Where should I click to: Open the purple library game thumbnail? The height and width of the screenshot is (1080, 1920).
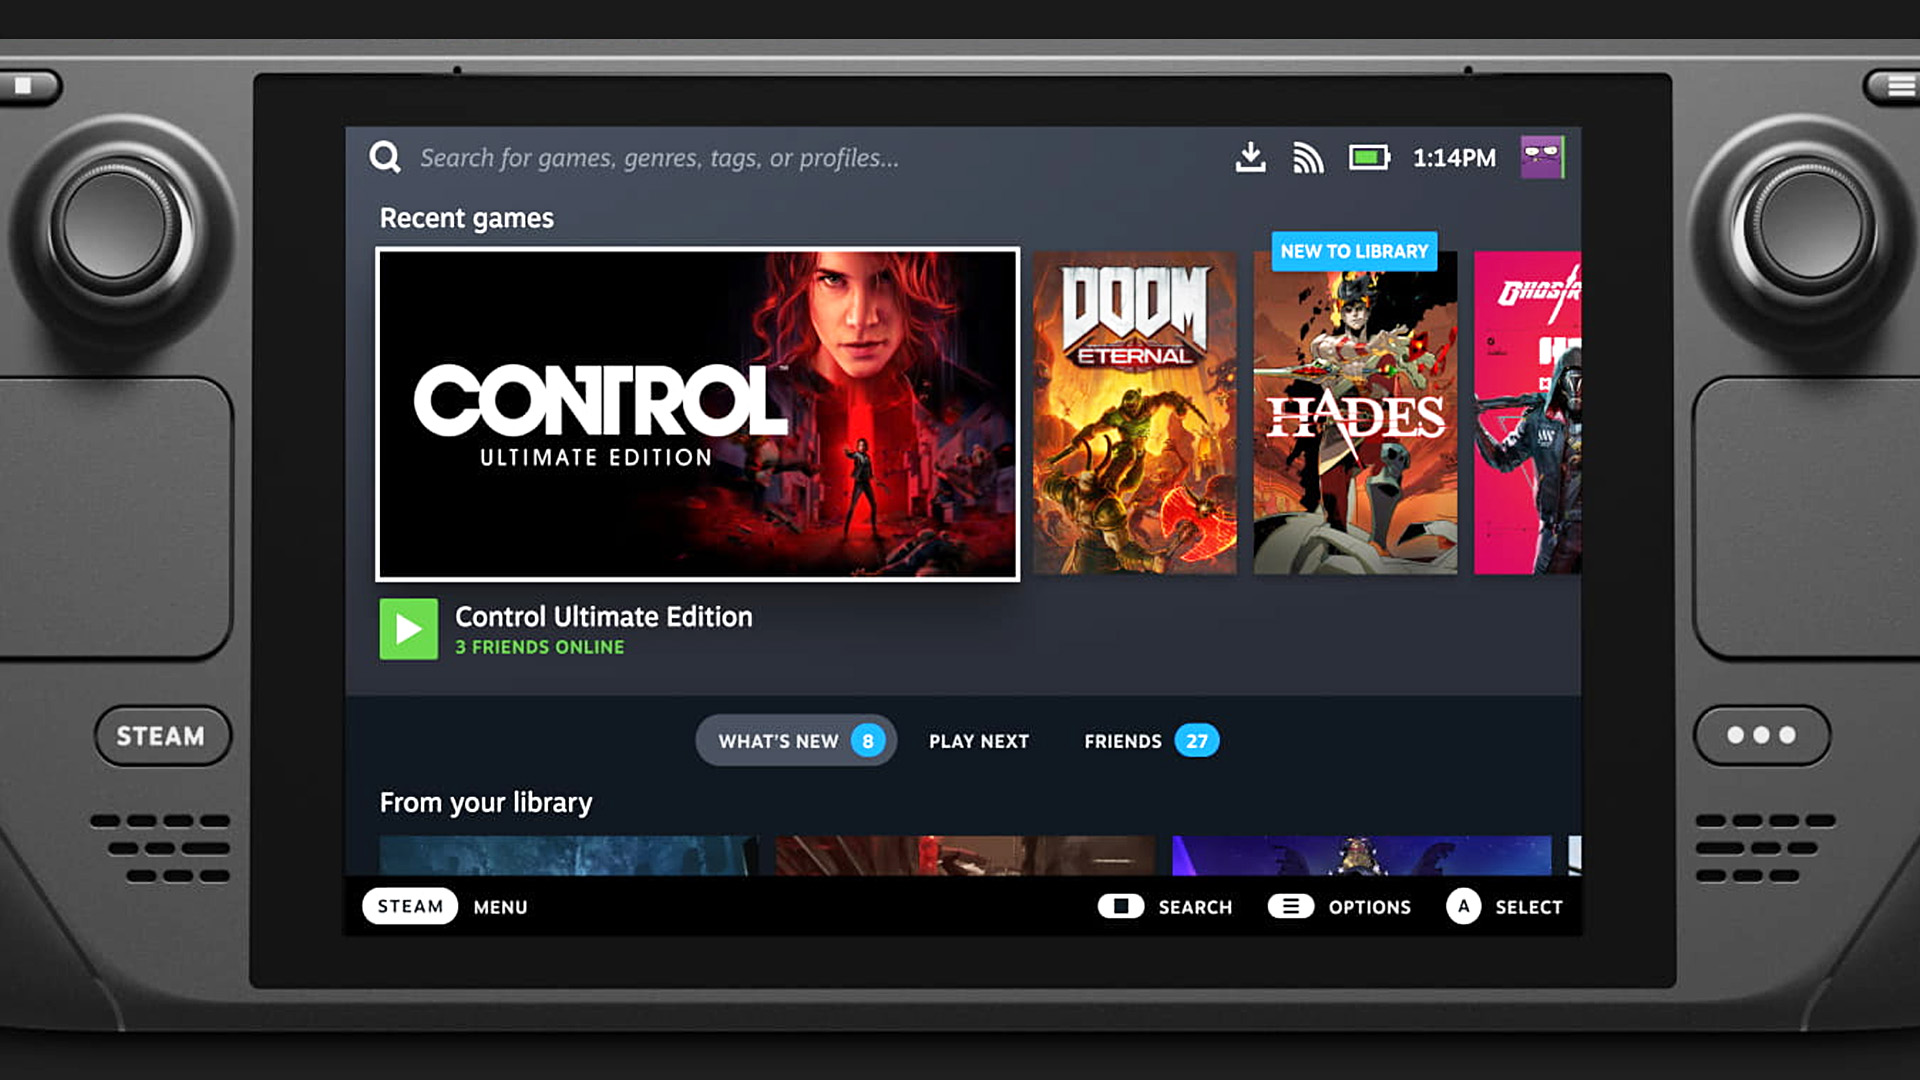(1361, 856)
